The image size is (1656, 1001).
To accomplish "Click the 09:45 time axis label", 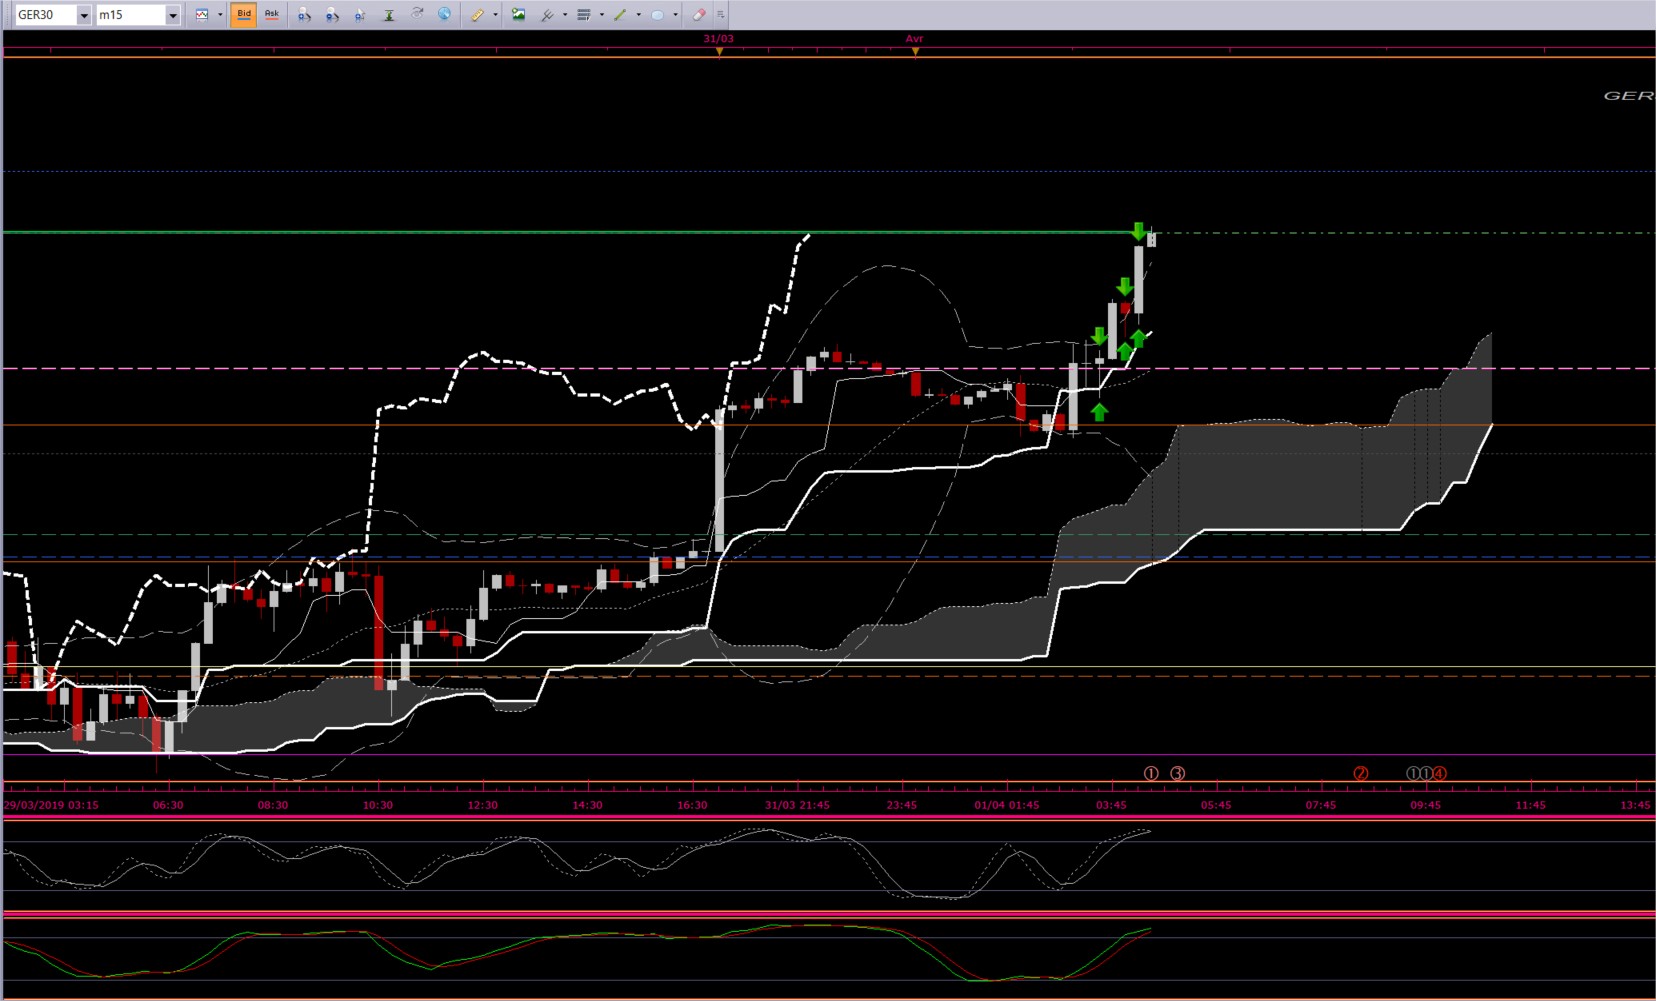I will click(1426, 805).
